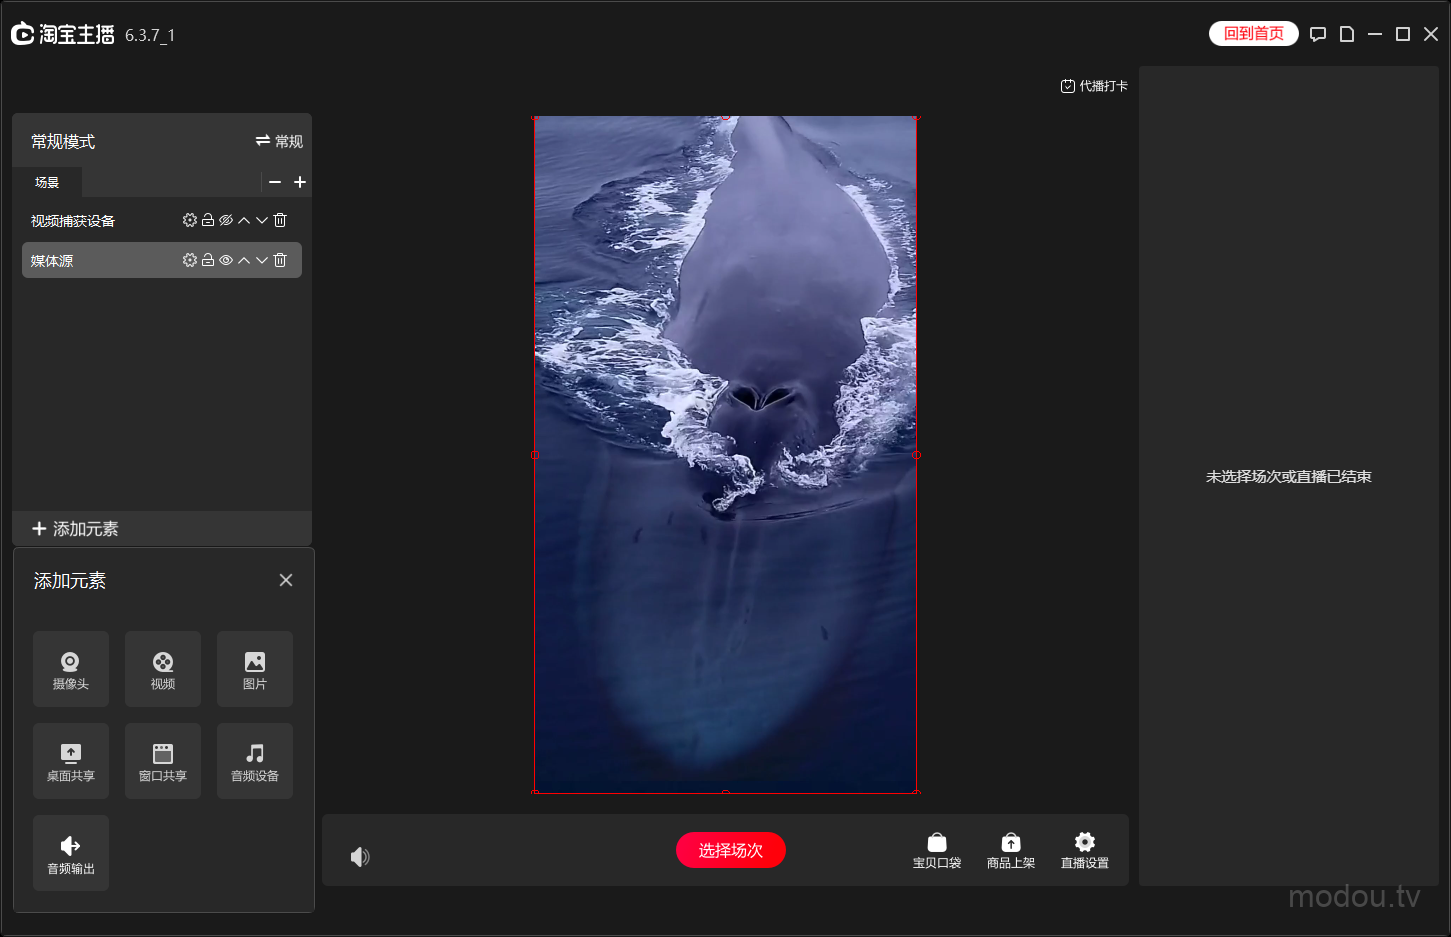Viewport: 1451px width, 937px height.
Task: Move 媒体源 layer up with chevron
Action: click(244, 260)
